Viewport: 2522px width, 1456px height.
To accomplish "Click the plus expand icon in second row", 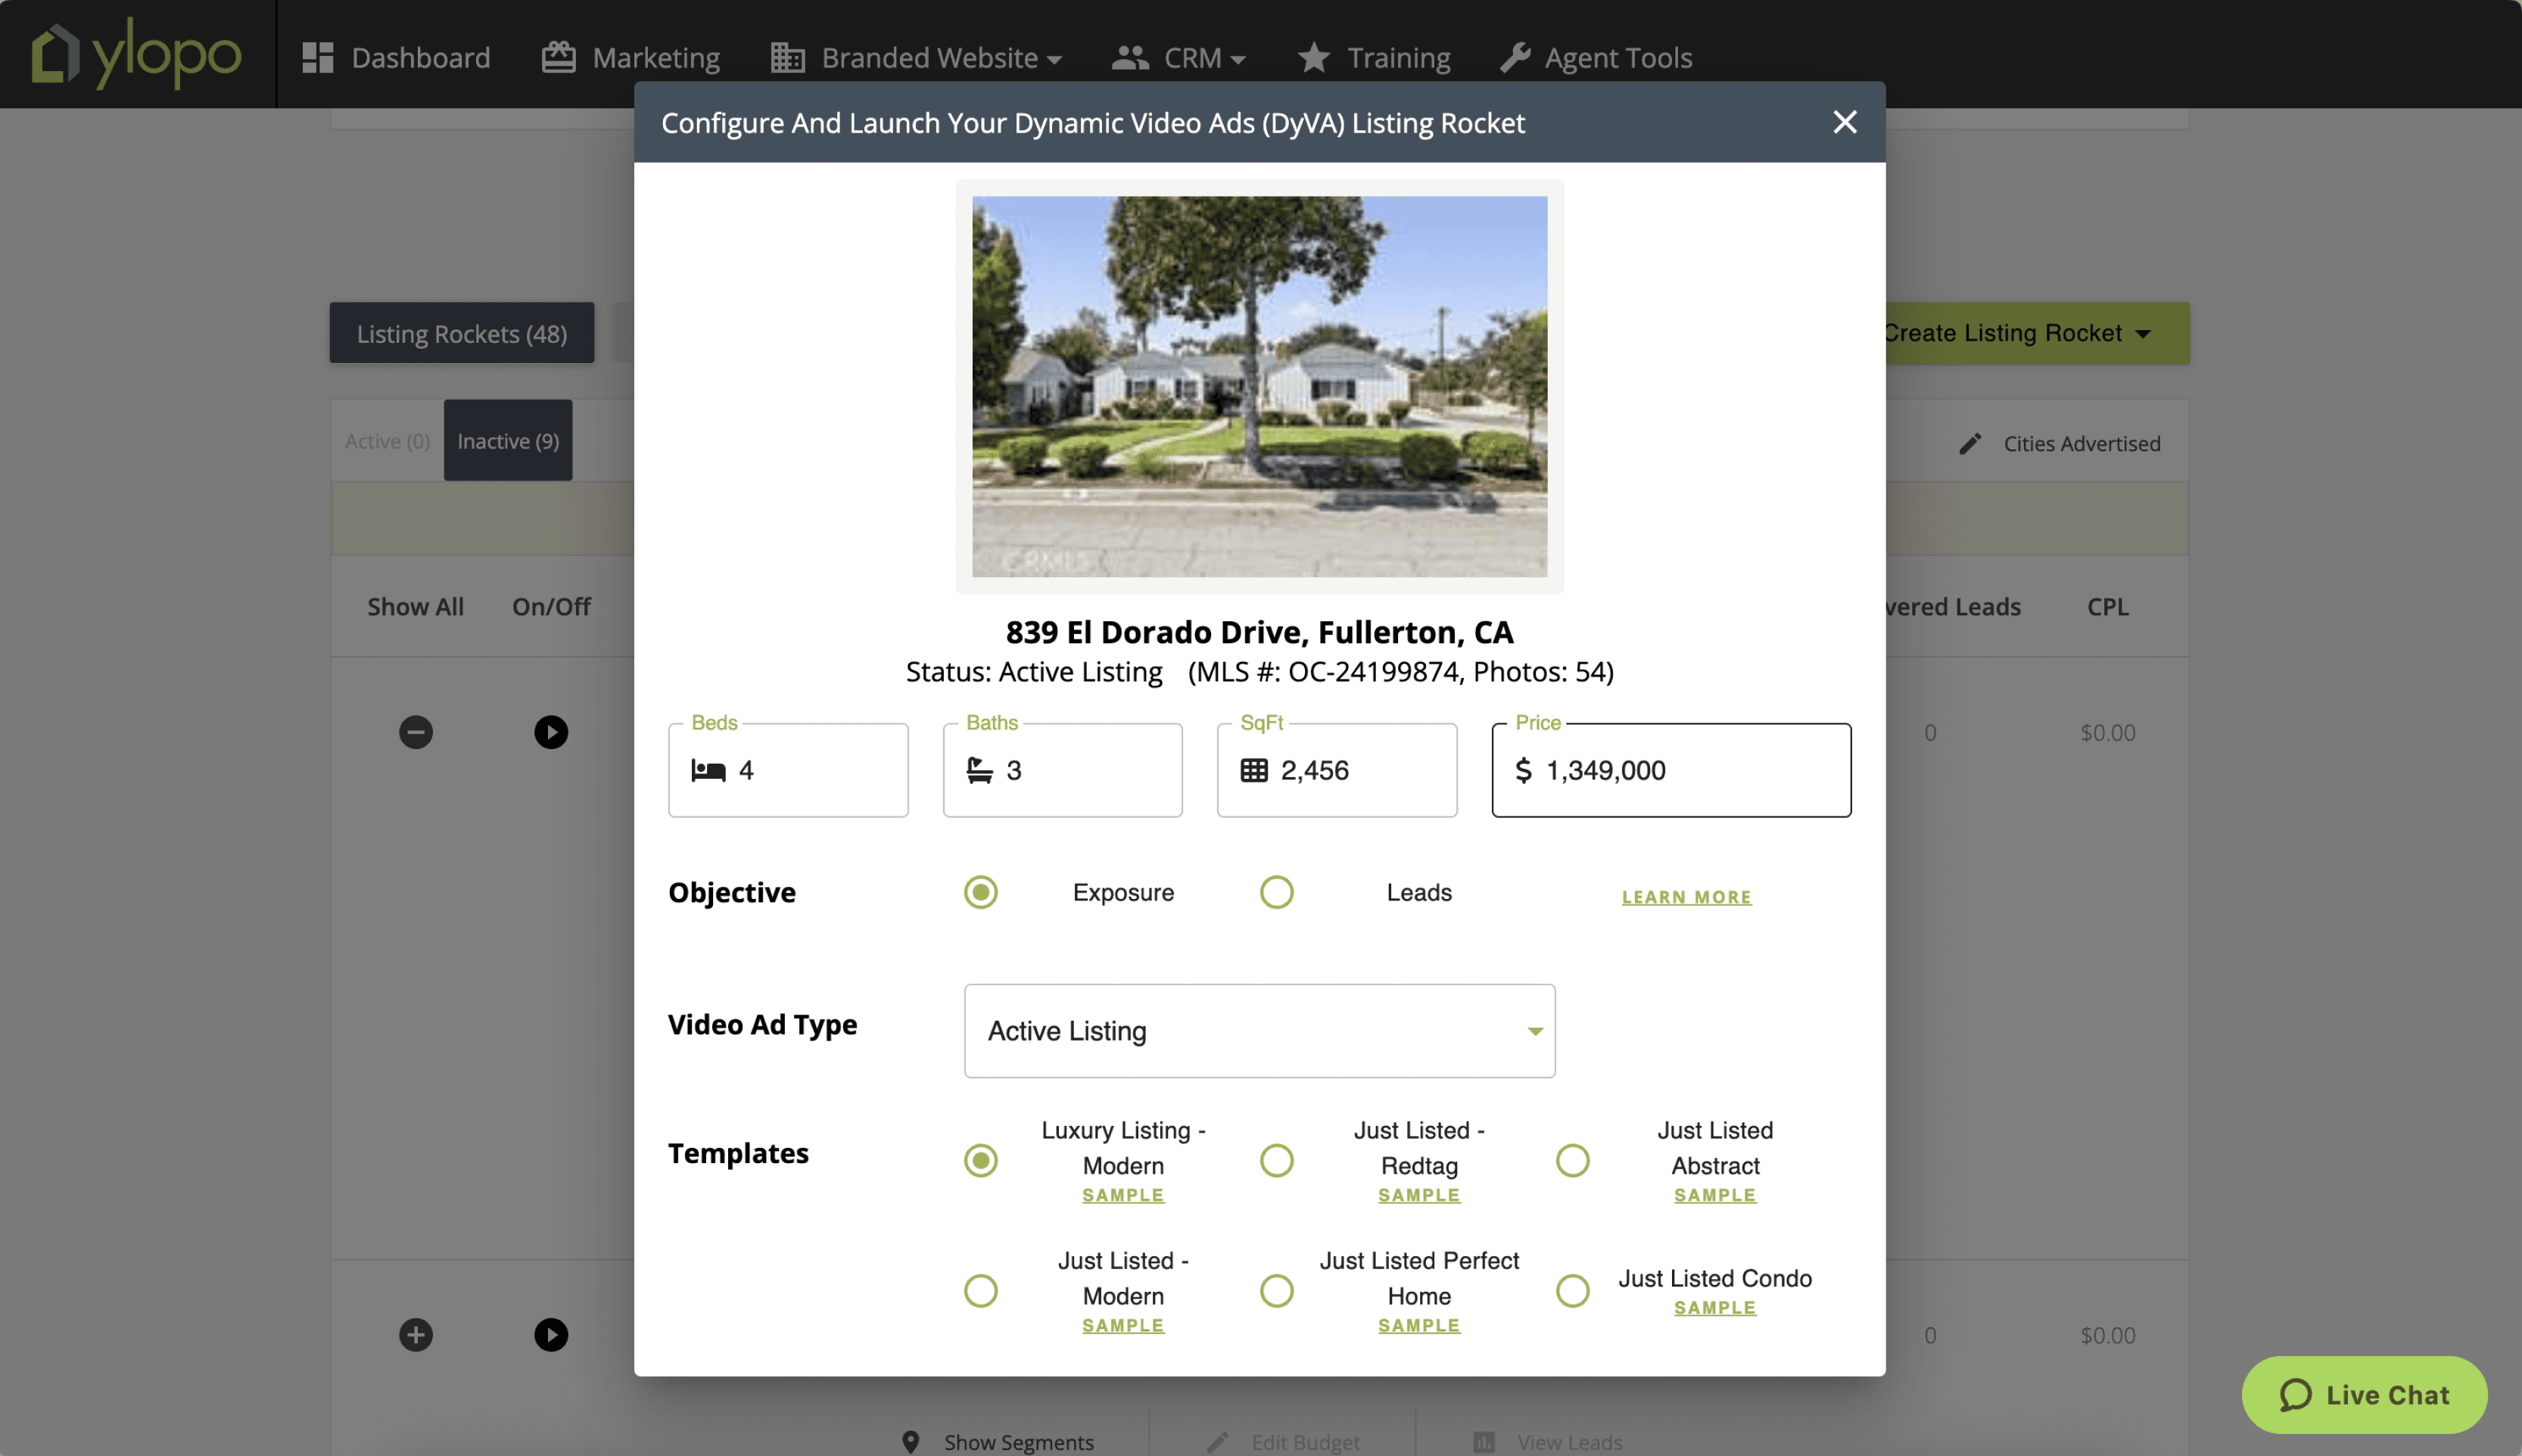I will (x=416, y=1335).
